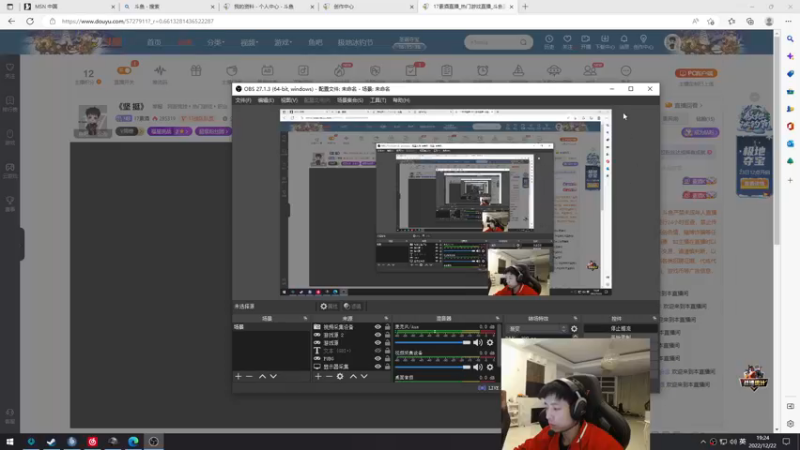
Task: Mute the 麦克风/Aux audio channel
Action: (x=478, y=342)
